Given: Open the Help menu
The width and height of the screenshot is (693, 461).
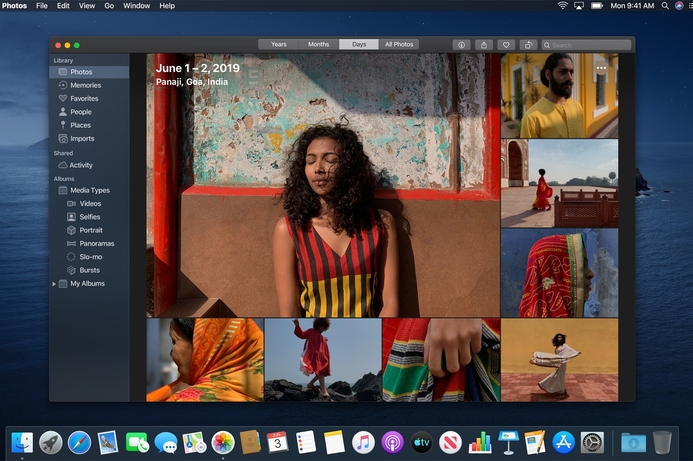Looking at the screenshot, I should coord(167,6).
